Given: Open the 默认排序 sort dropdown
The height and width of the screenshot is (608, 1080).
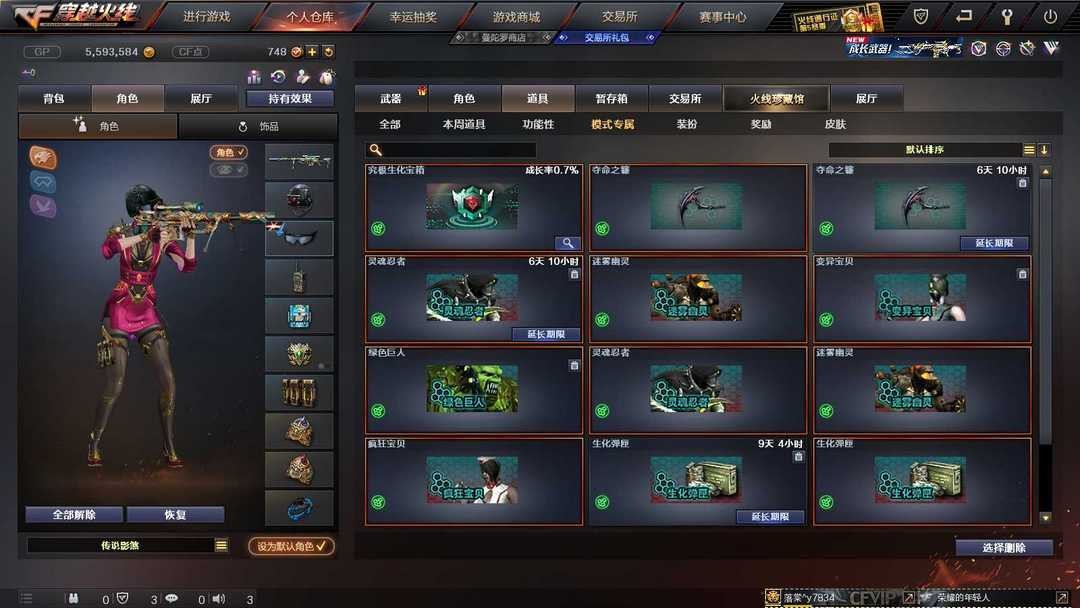Looking at the screenshot, I should tap(925, 149).
